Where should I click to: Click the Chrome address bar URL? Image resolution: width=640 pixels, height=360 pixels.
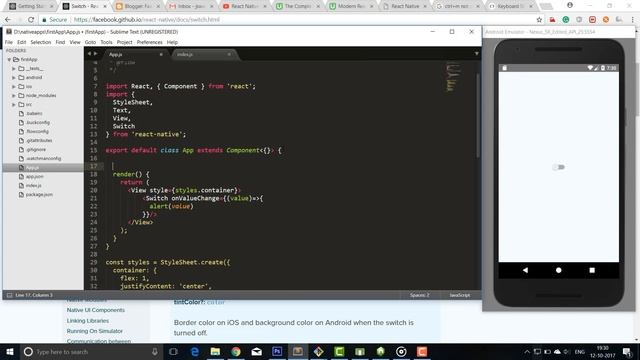(x=147, y=20)
